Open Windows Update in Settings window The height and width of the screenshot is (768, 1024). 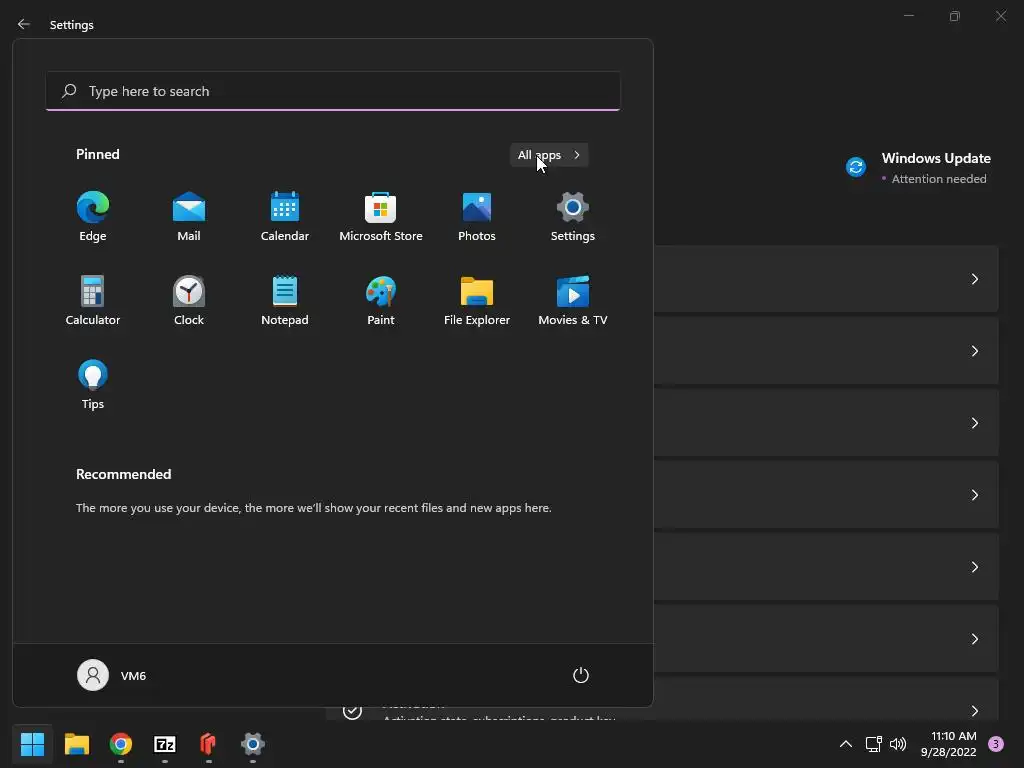pos(918,168)
